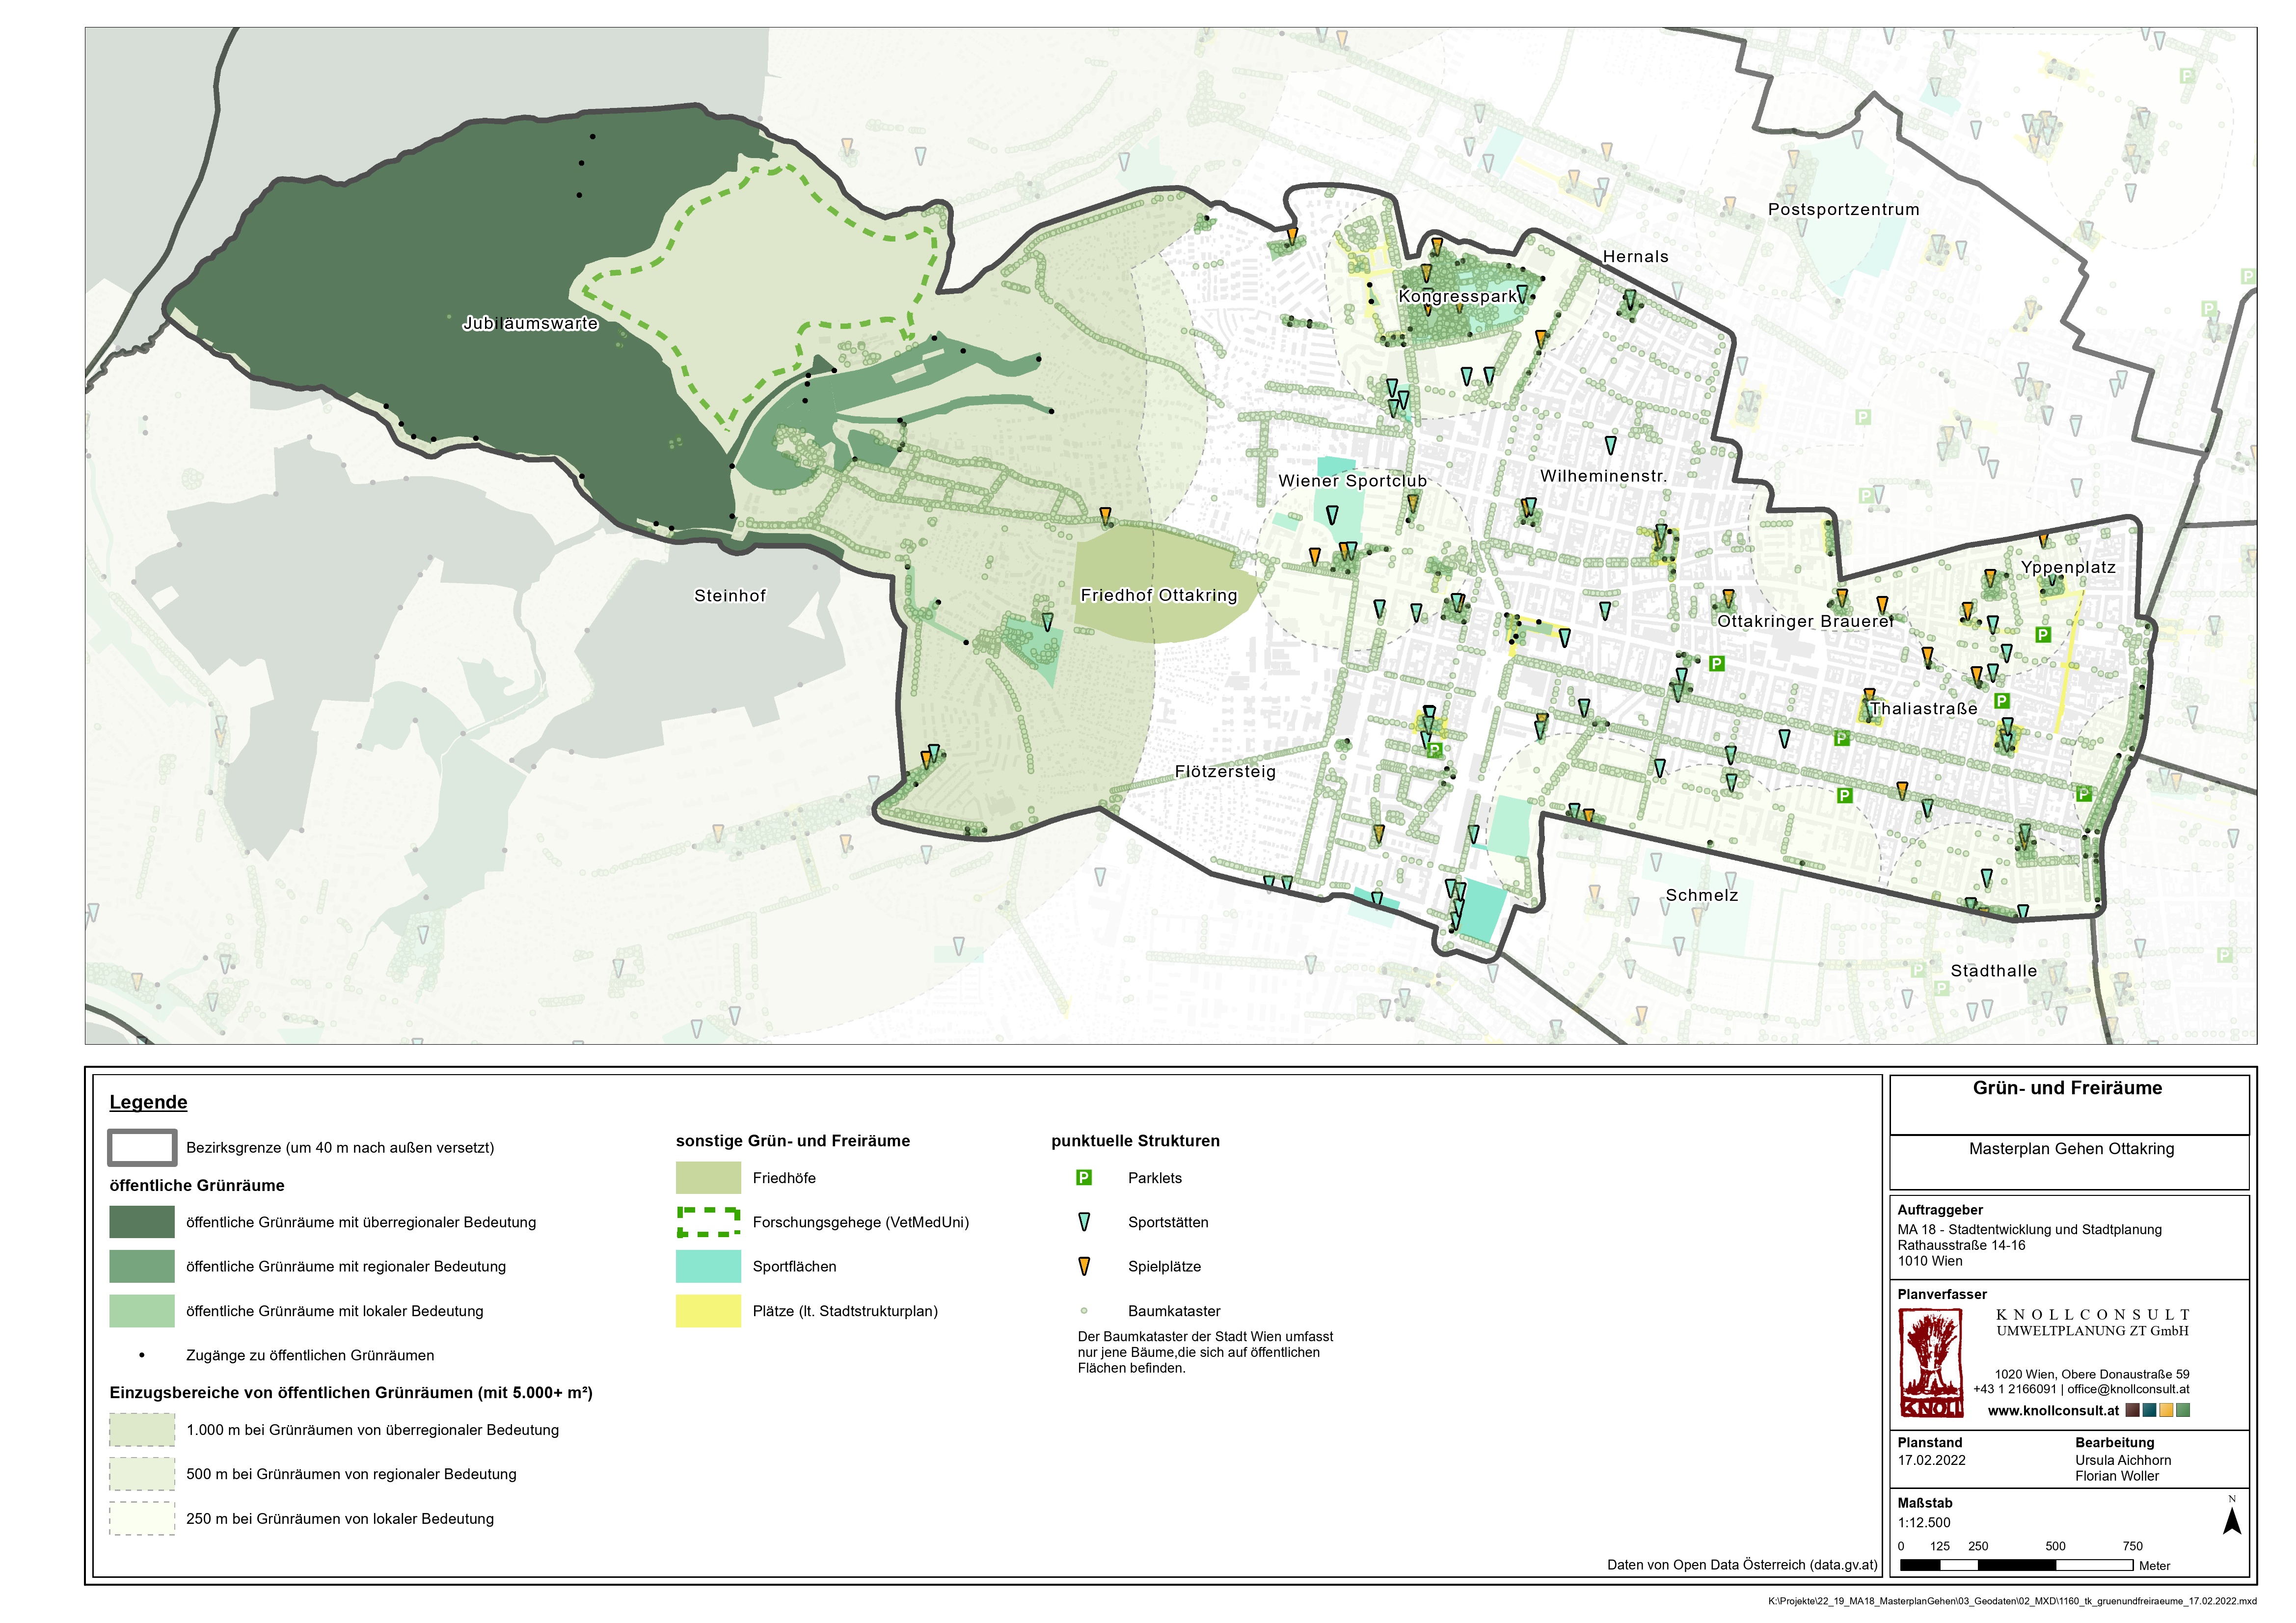This screenshot has height=1623, width=2296.
Task: Click the Yppenplatz map label
Action: (2068, 567)
